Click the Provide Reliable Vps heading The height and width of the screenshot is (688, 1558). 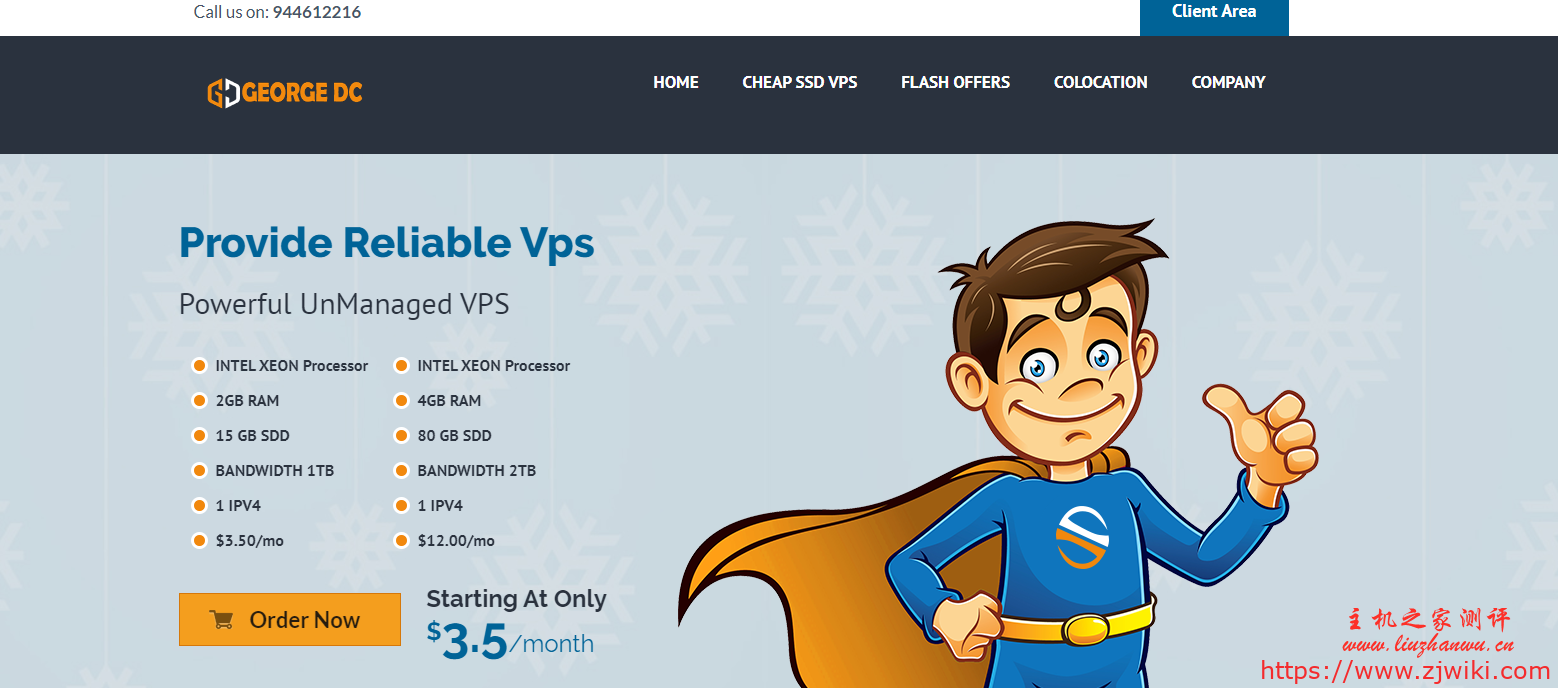387,243
